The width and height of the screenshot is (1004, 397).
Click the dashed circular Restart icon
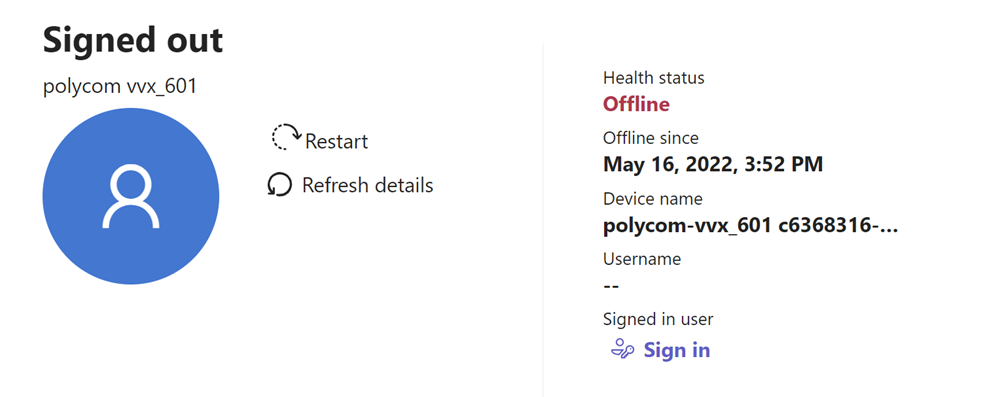click(286, 138)
